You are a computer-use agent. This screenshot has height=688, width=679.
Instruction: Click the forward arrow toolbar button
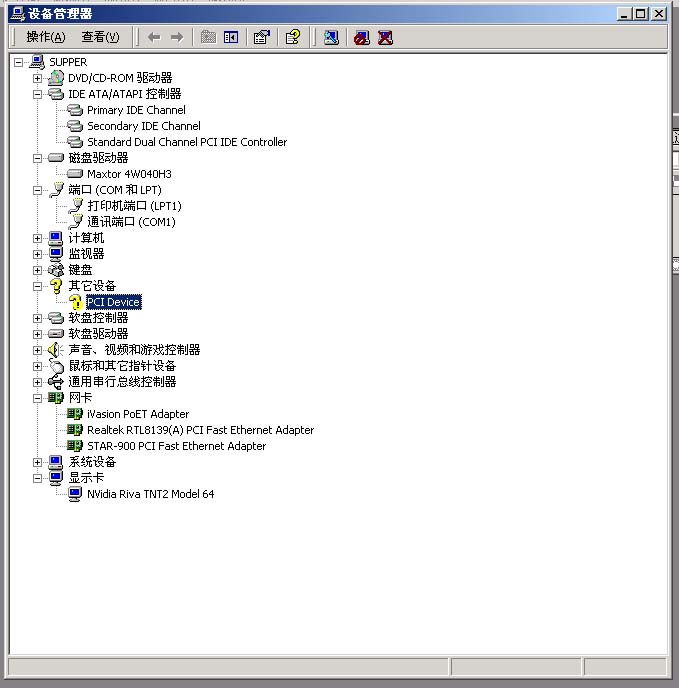click(x=177, y=37)
